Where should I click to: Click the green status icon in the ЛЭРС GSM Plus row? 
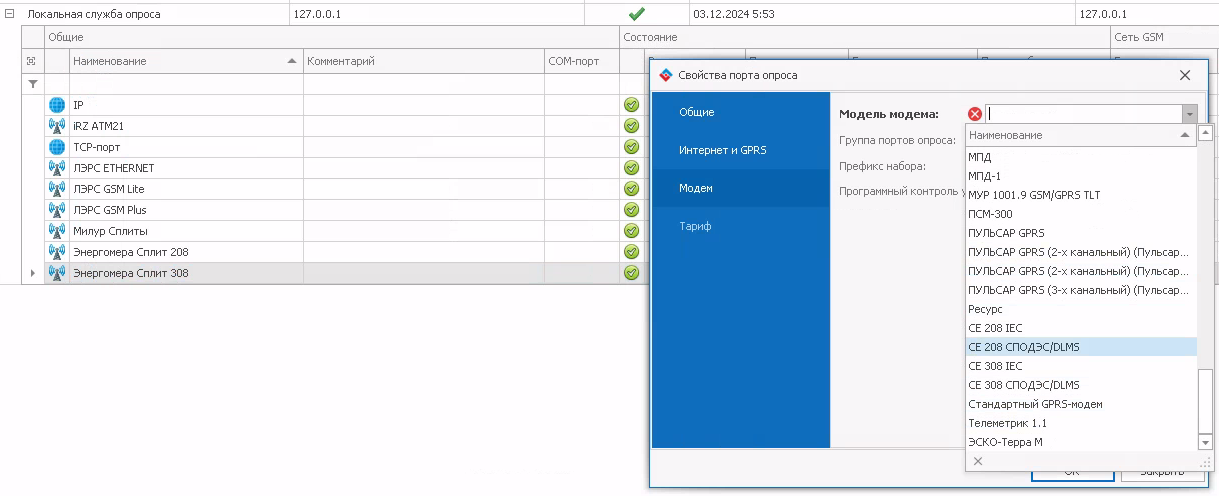click(631, 210)
